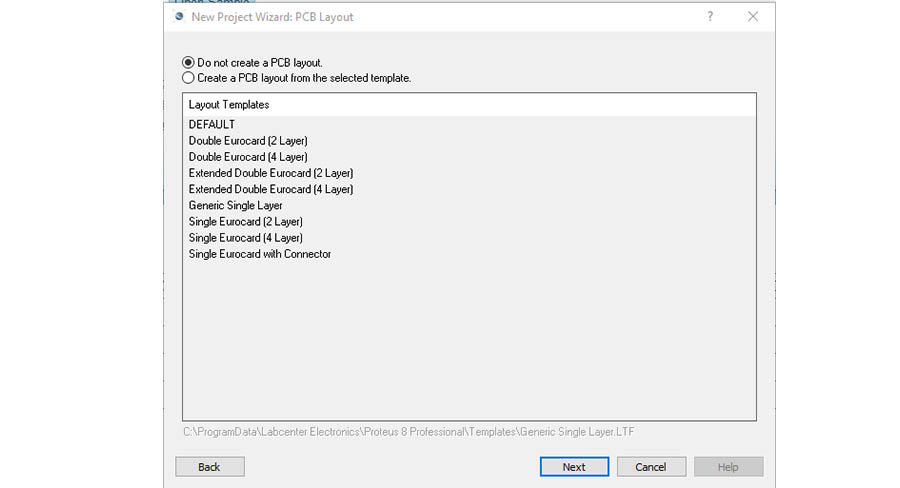Image resolution: width=900 pixels, height=488 pixels.
Task: Select Generic Single Layer template
Action: [236, 205]
